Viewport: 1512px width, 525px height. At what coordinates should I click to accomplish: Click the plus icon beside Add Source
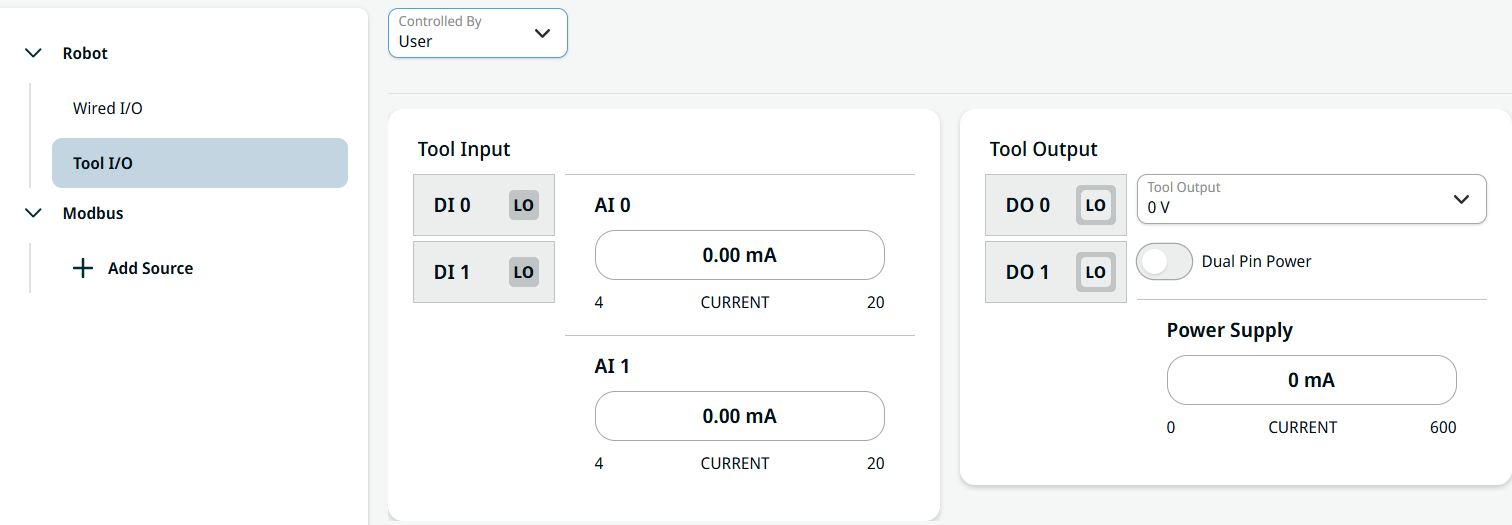pyautogui.click(x=84, y=268)
